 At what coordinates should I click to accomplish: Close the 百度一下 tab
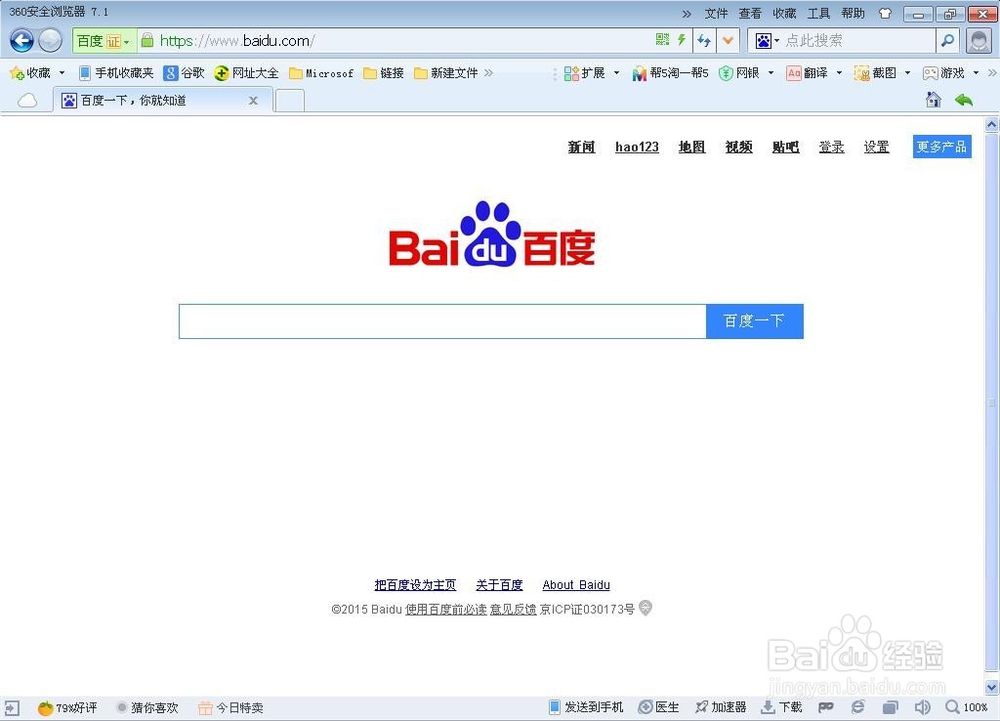click(x=253, y=101)
